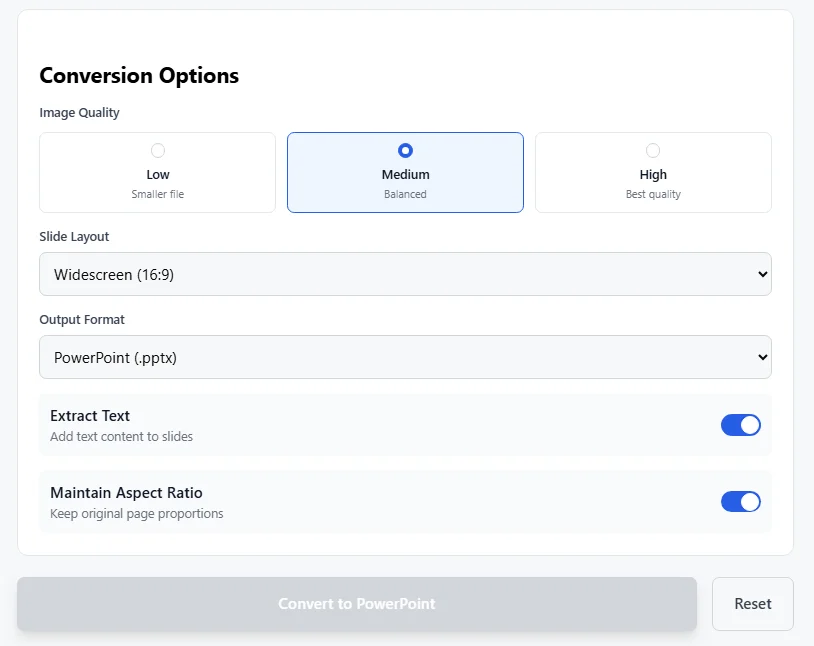Click the 'Image Quality' field label
The image size is (814, 646).
79,113
